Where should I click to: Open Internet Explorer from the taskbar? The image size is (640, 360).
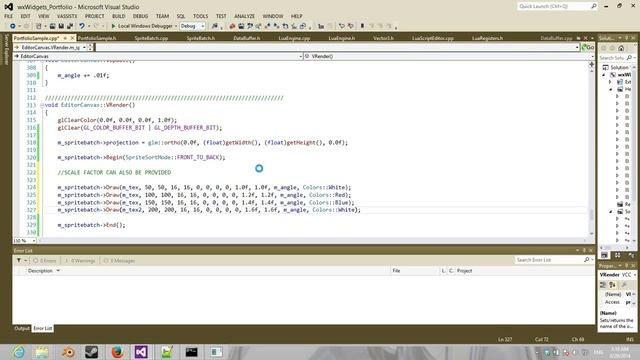pyautogui.click(x=18, y=352)
